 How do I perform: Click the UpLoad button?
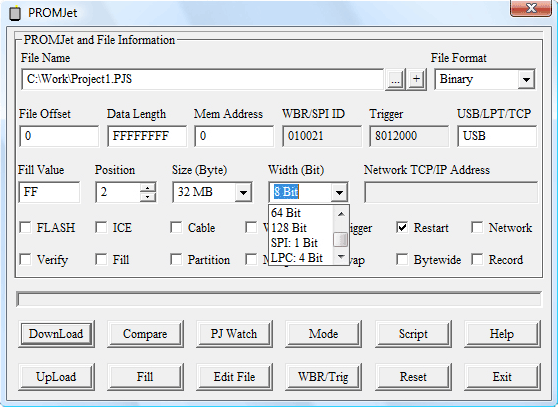pos(56,377)
